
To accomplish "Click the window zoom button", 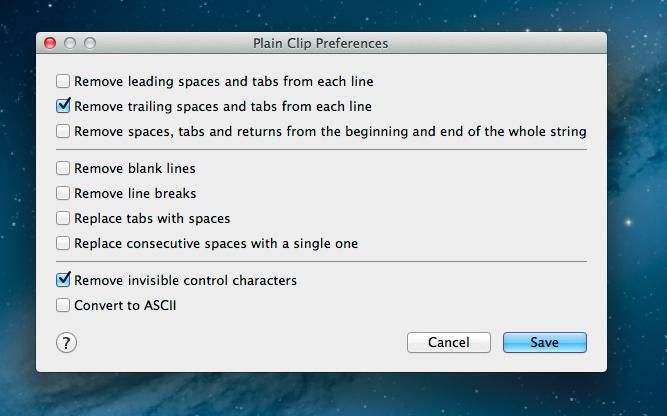I will 90,44.
